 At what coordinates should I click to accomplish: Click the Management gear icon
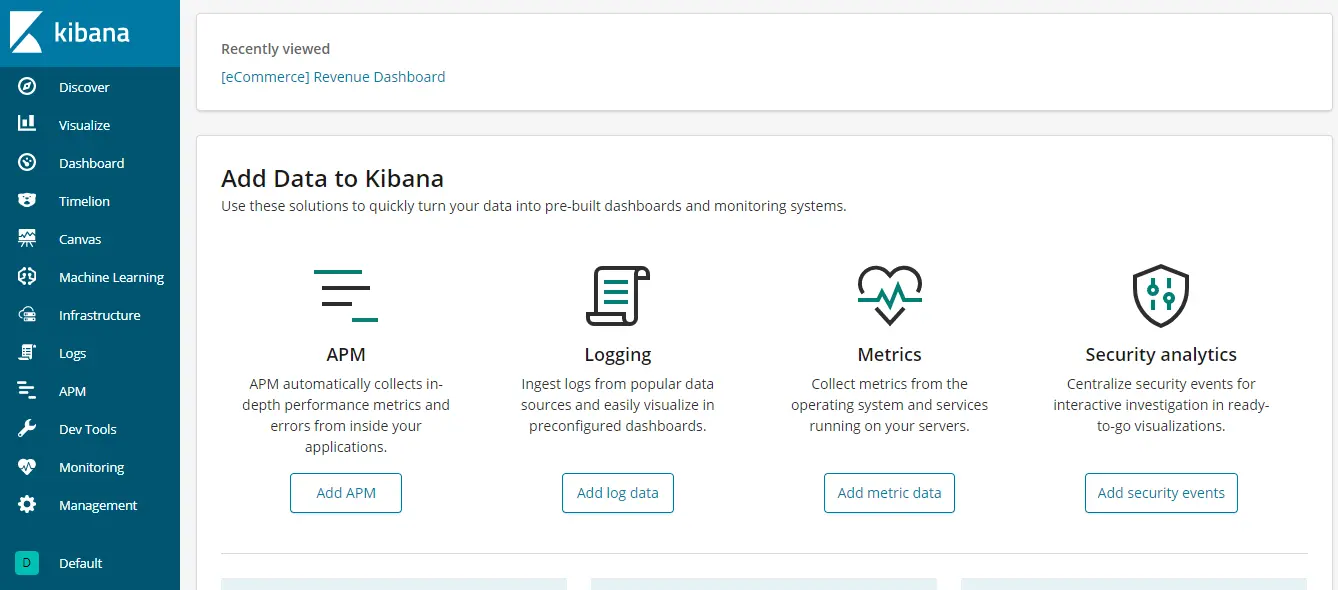click(27, 505)
